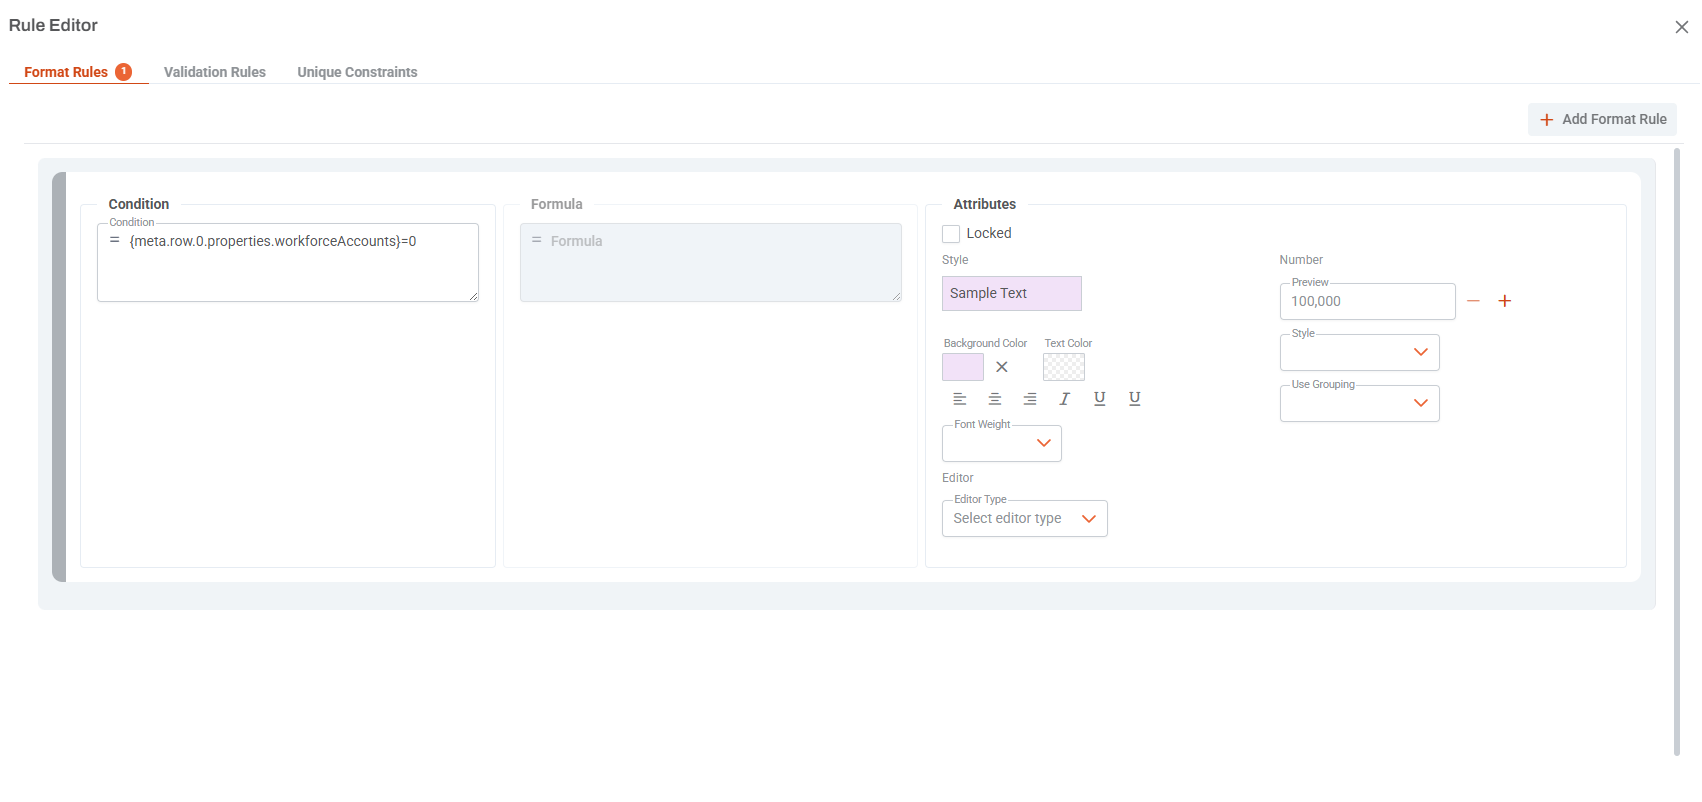Select the rule card's gray left handle
This screenshot has height=802, width=1702.
59,377
